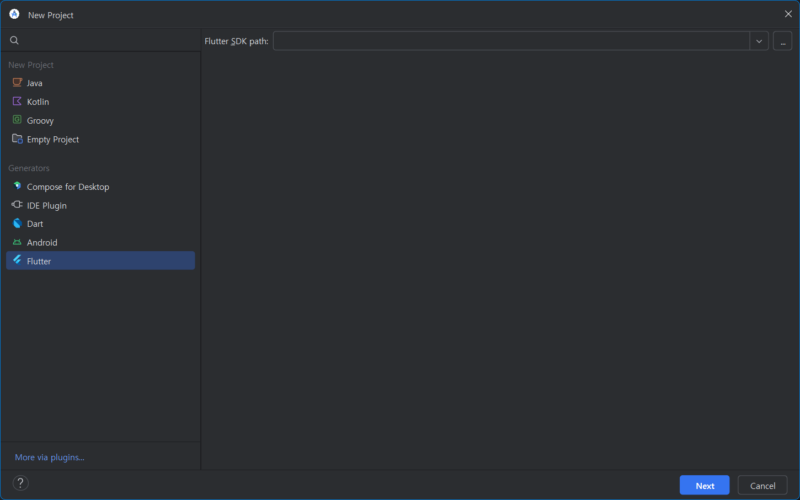Select the Java project type label
The width and height of the screenshot is (800, 500).
[35, 83]
